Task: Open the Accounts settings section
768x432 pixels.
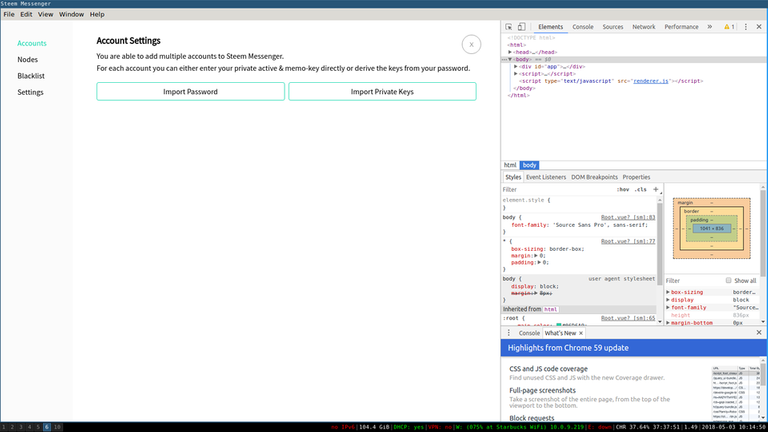Action: [32, 43]
